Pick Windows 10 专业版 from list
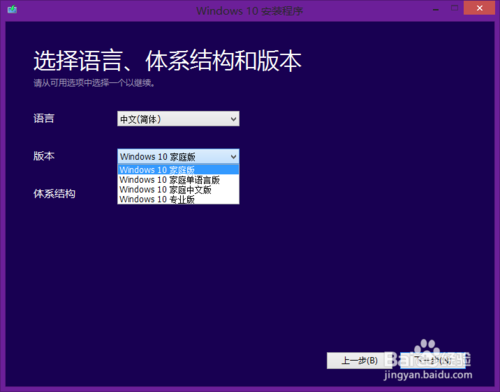 tap(178, 199)
